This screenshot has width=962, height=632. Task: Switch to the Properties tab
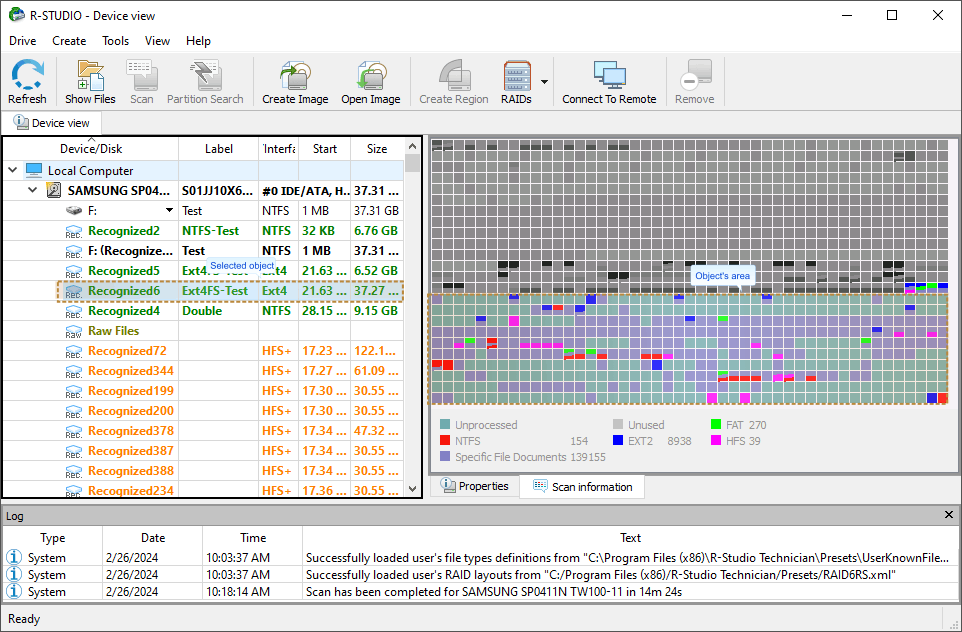pos(475,486)
